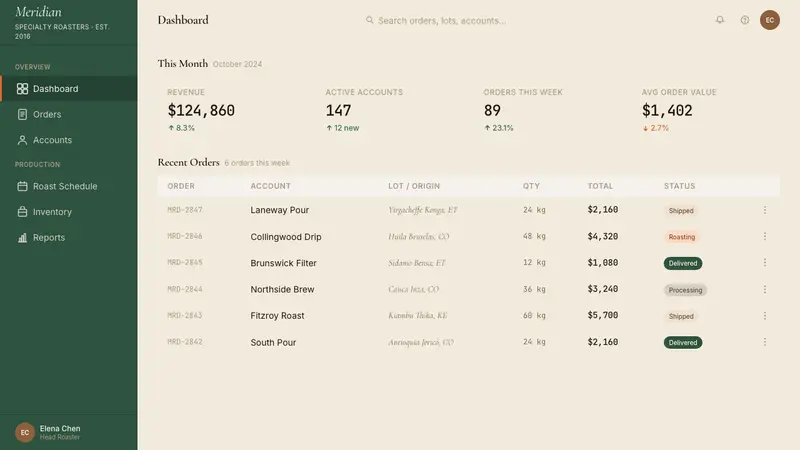Image resolution: width=800 pixels, height=450 pixels.
Task: Open row menu for order MRD-2847
Action: (764, 210)
